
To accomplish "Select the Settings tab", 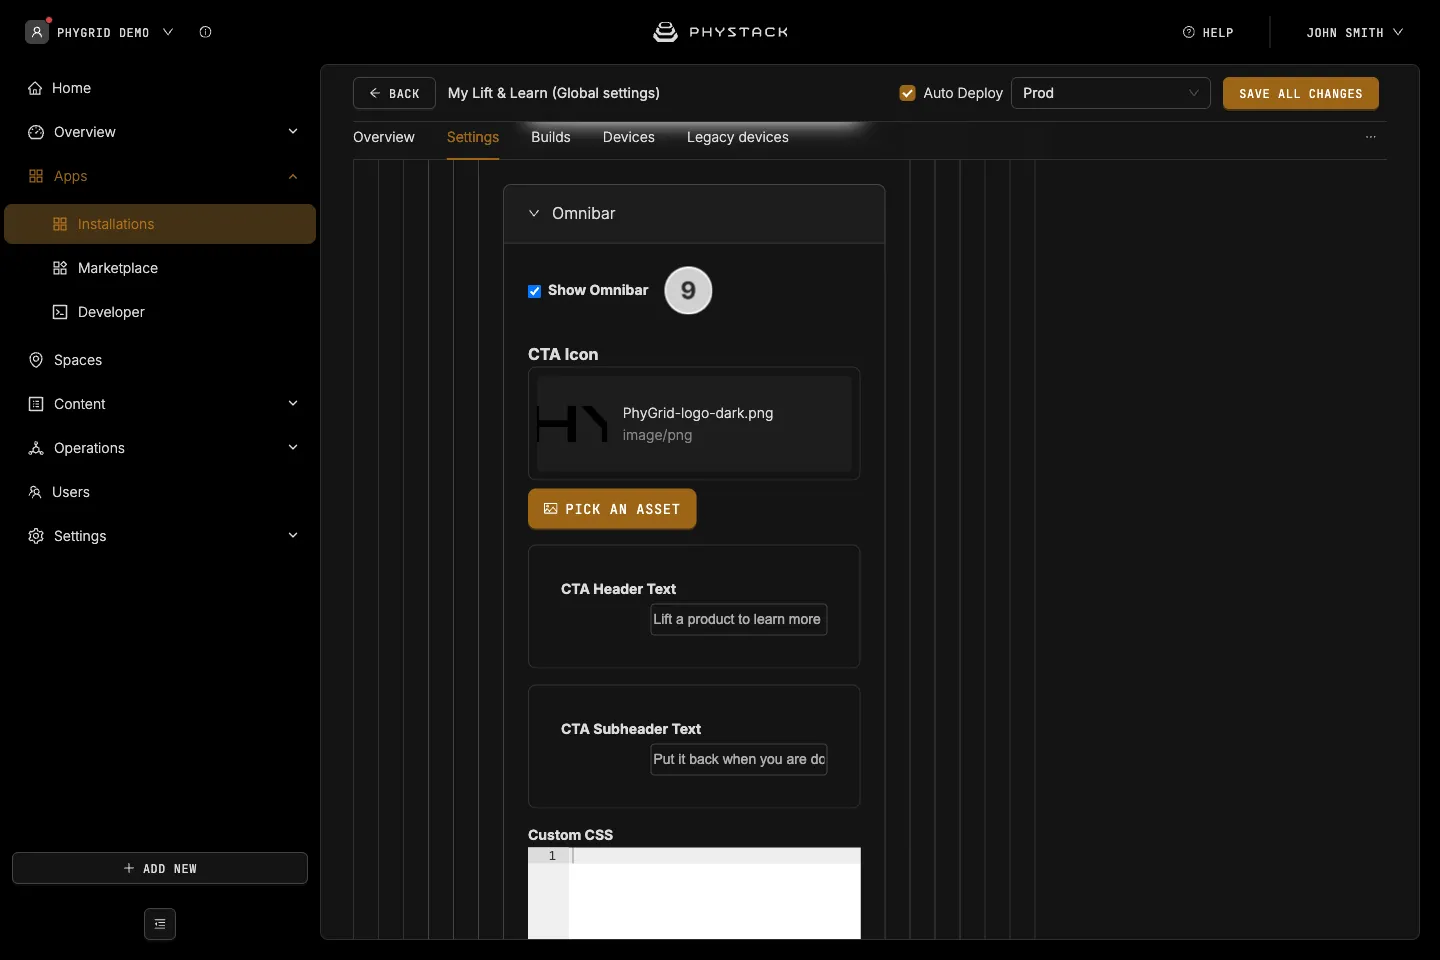I will pos(473,137).
